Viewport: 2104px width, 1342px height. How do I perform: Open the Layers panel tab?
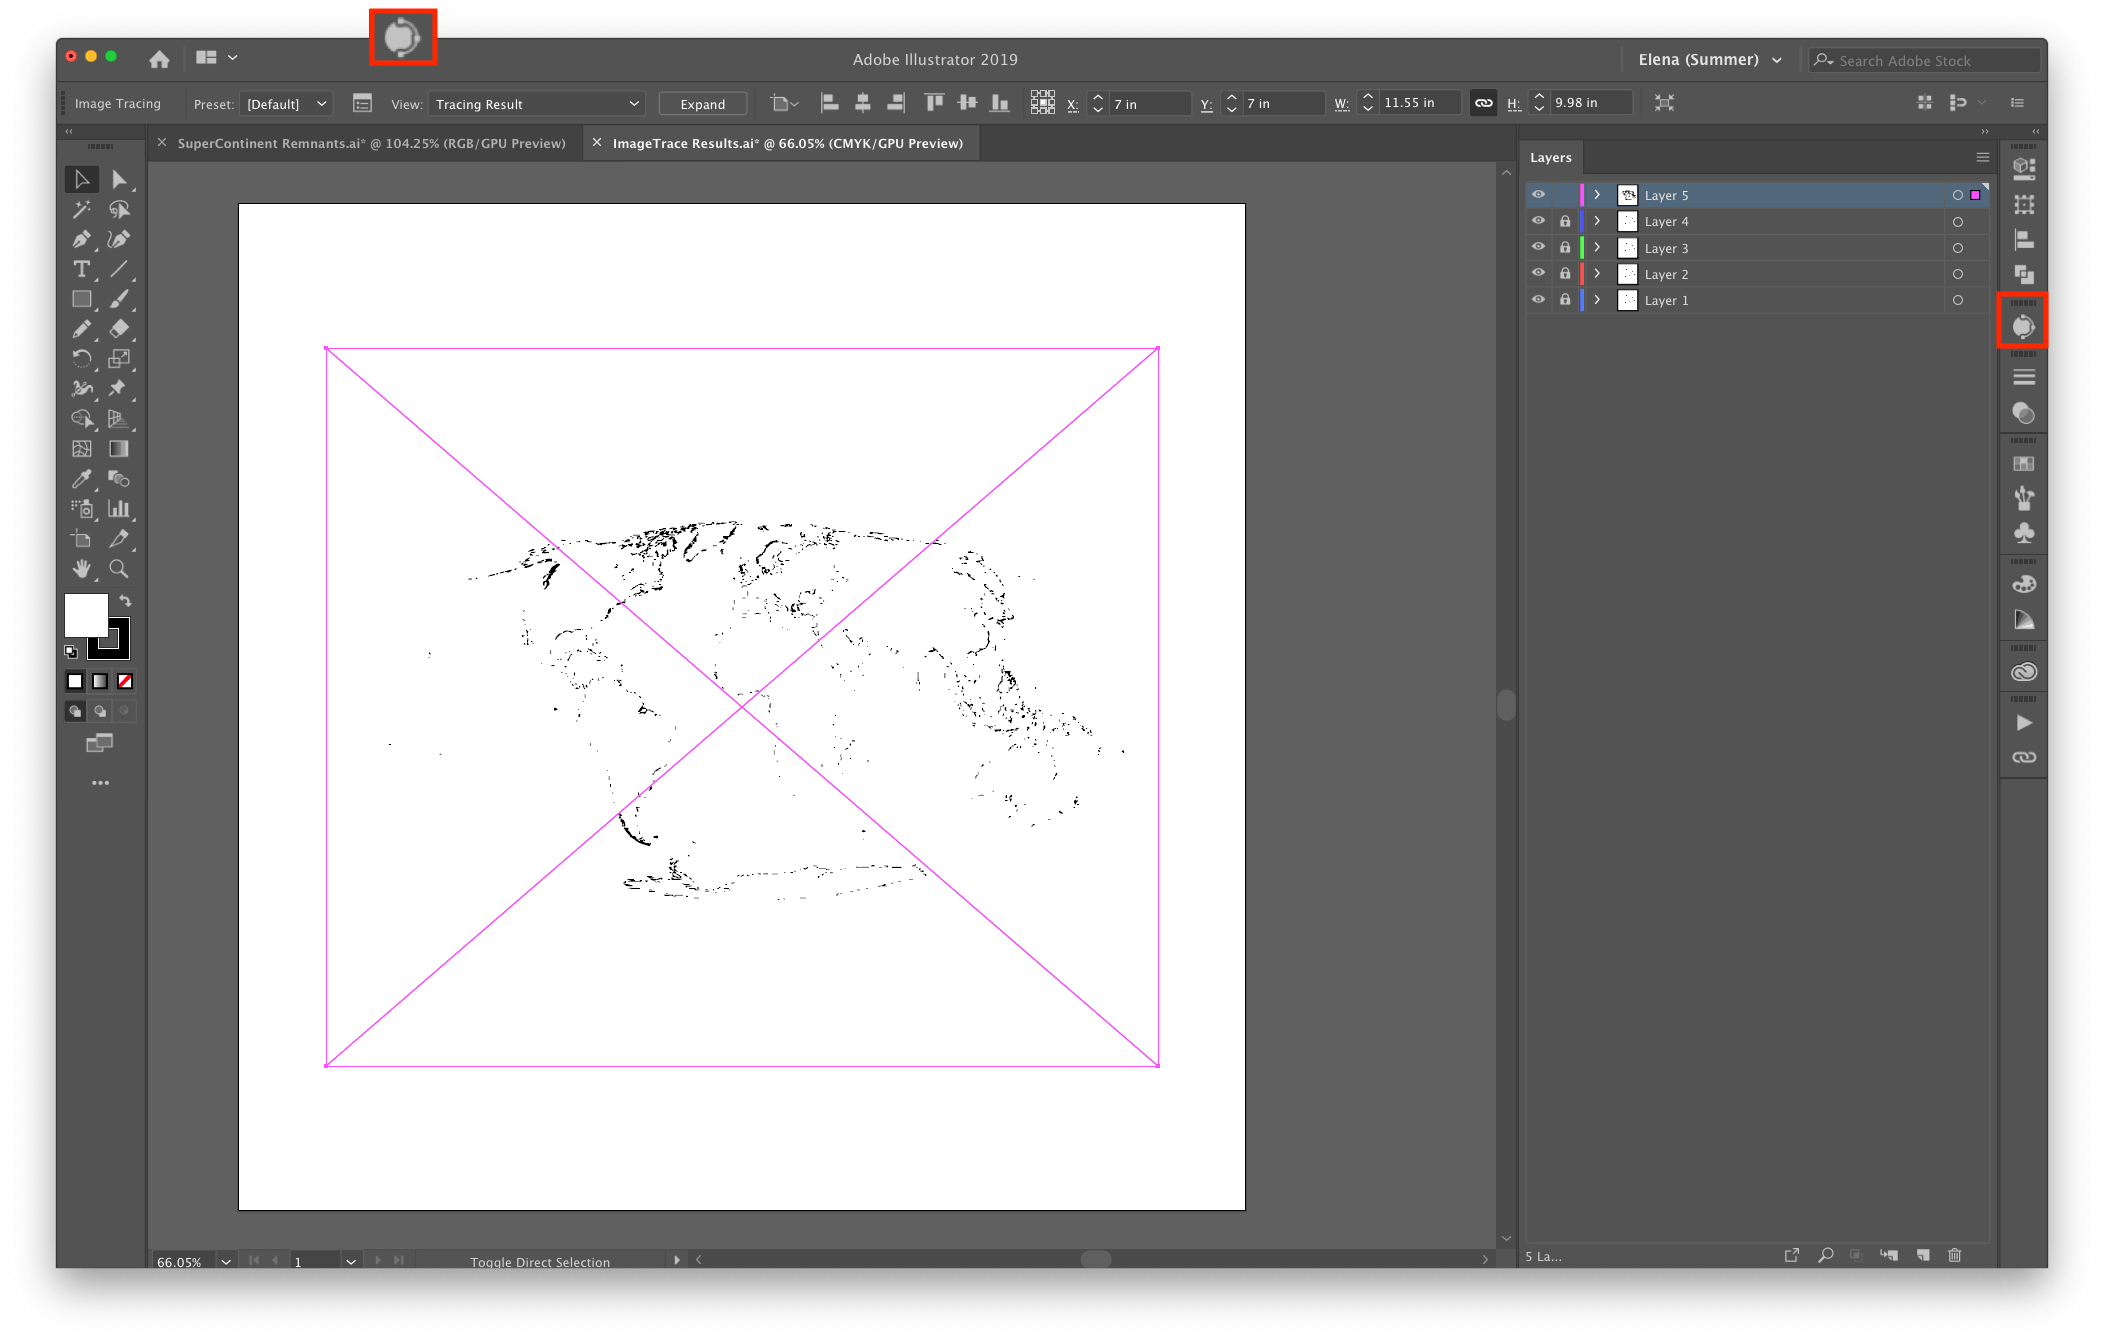1550,158
